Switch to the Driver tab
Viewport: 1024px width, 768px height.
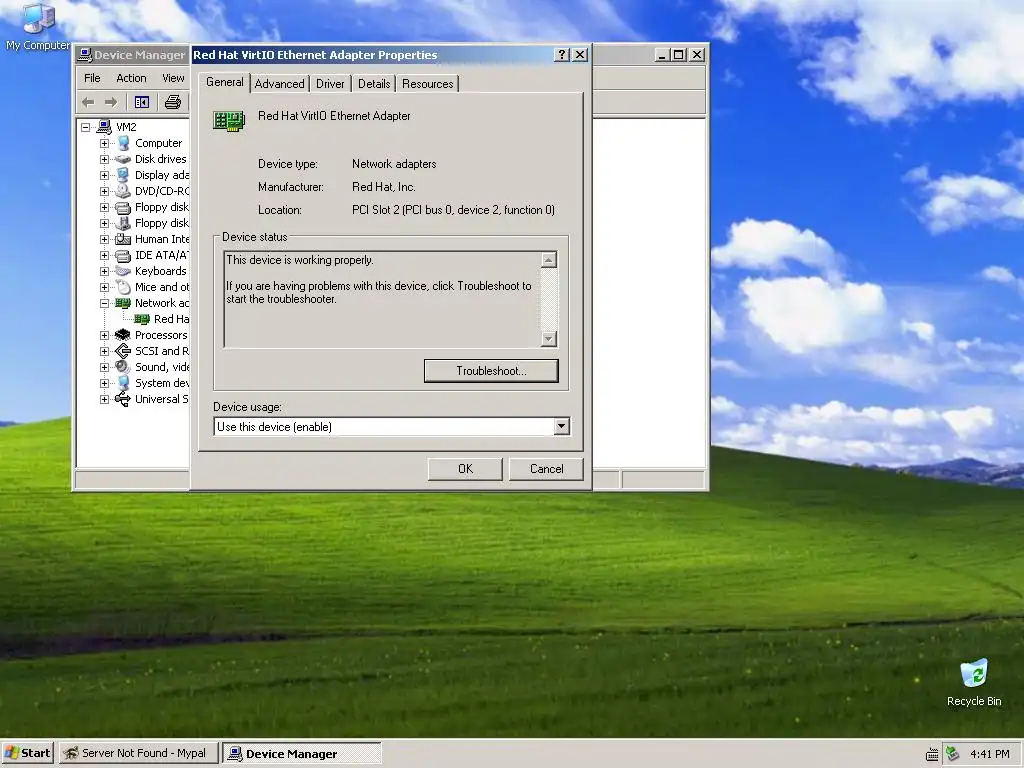(x=330, y=84)
